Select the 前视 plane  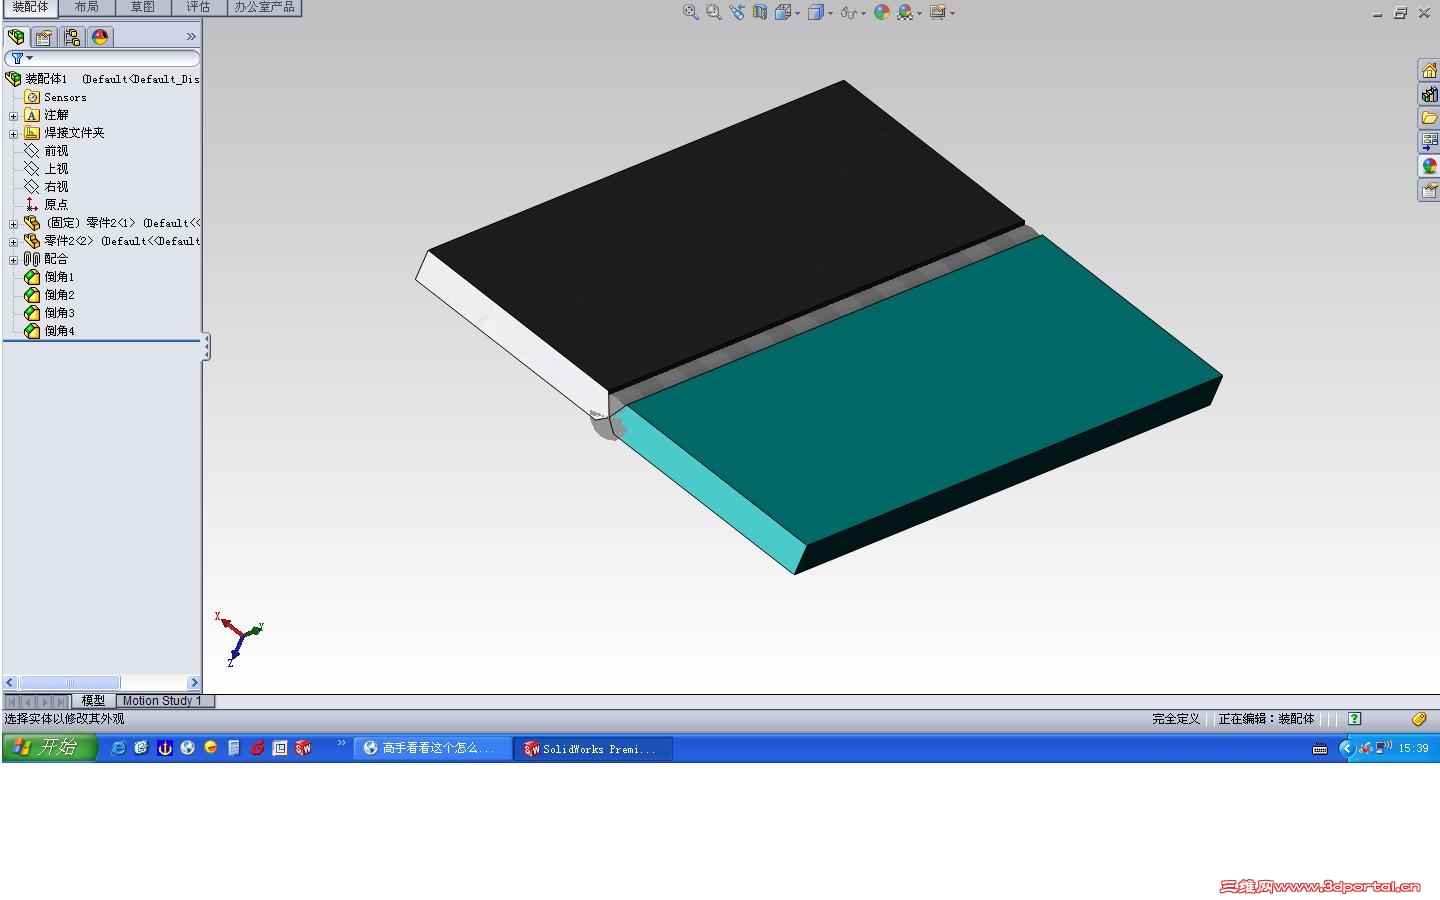coord(56,151)
